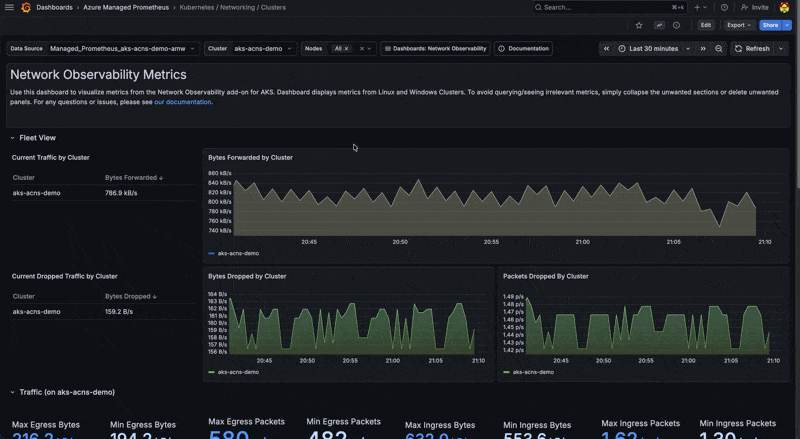The height and width of the screenshot is (439, 800).
Task: Click Packets Dropped By Cluster panel title
Action: click(545, 276)
